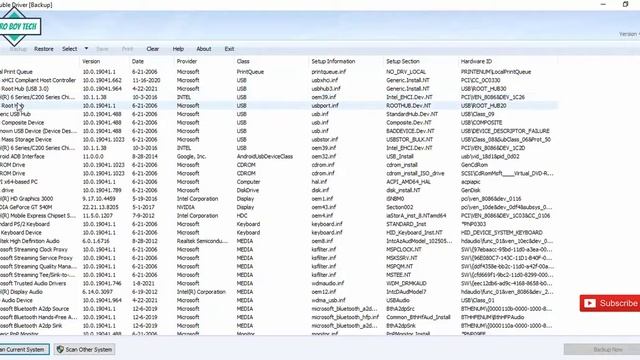Click the DiskDrive class cell

coord(247,190)
